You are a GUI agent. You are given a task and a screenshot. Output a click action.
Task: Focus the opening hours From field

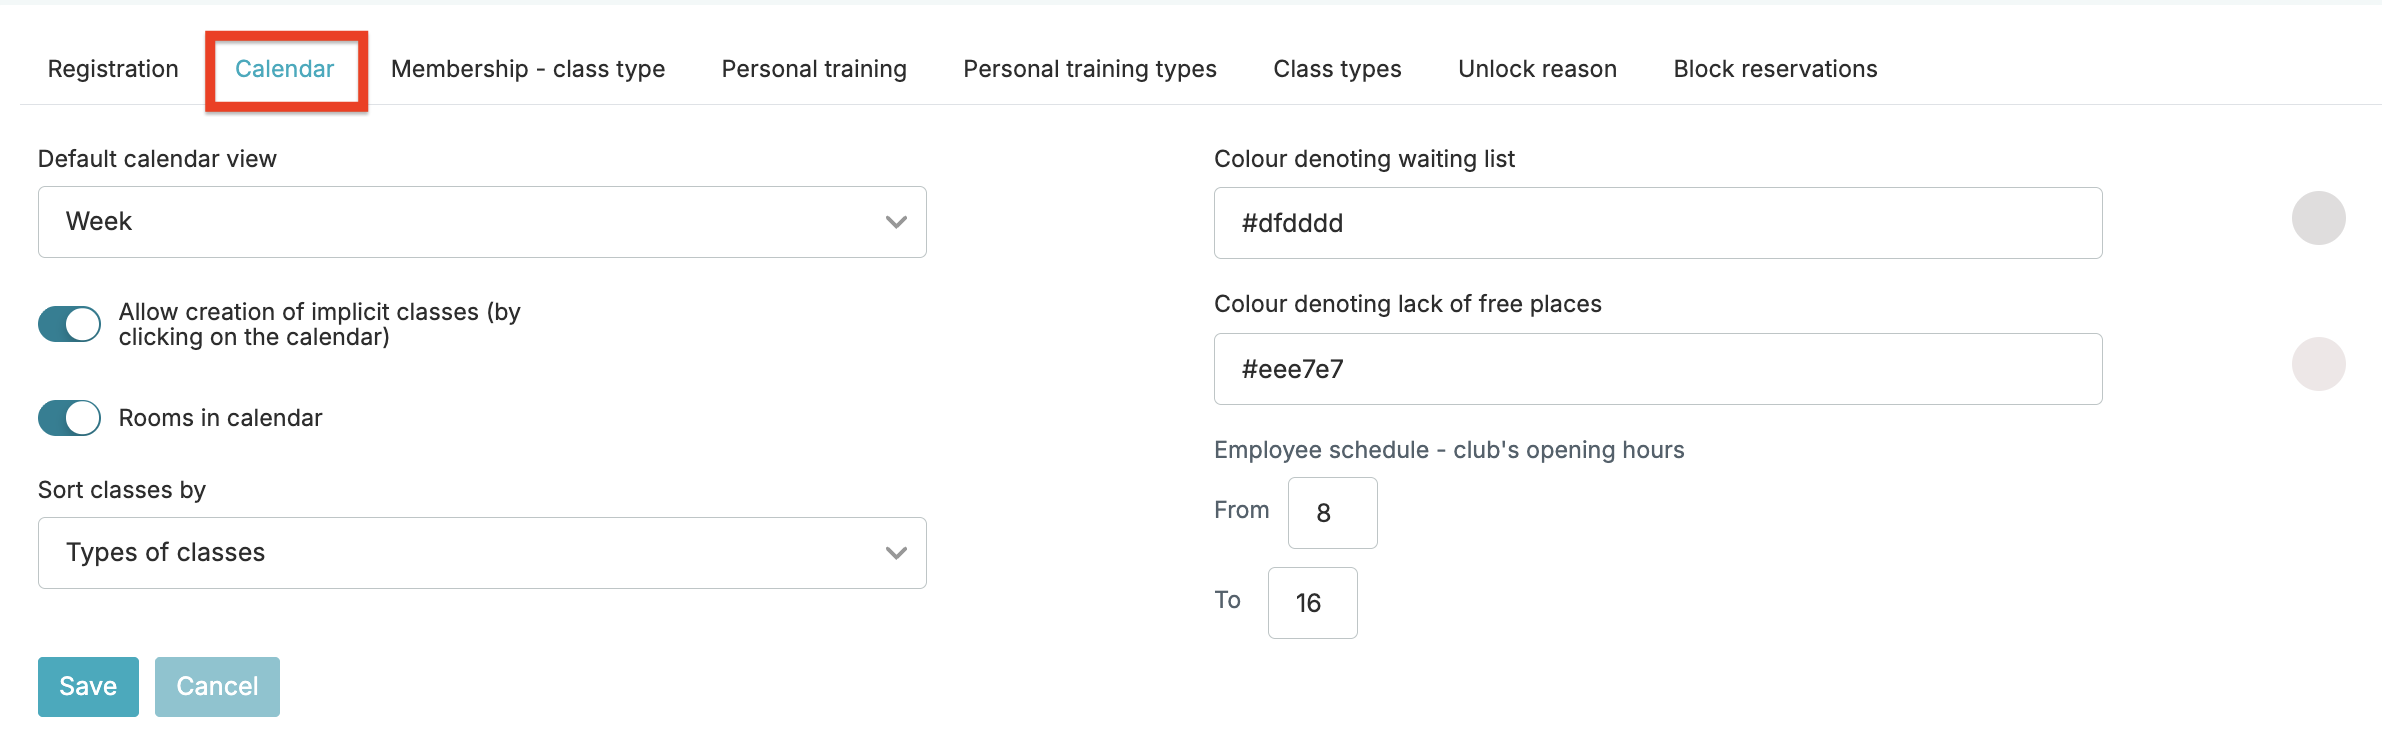tap(1332, 513)
